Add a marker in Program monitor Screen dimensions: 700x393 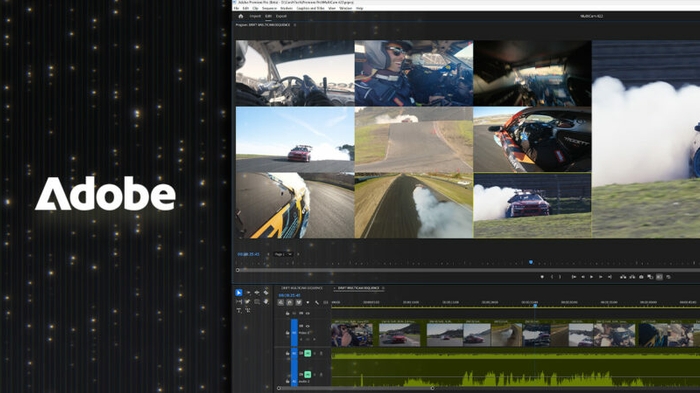pyautogui.click(x=542, y=277)
